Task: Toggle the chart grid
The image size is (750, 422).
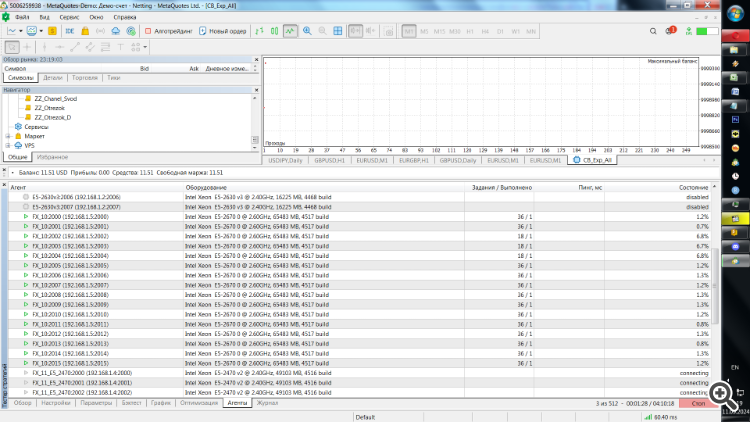Action: coord(338,31)
